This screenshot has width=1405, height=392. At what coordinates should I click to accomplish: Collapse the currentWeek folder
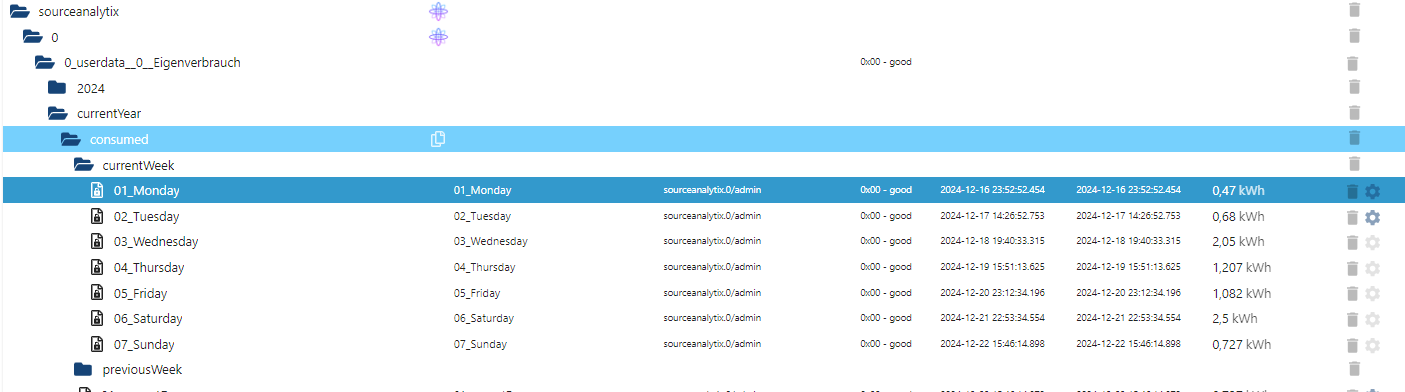coord(83,165)
